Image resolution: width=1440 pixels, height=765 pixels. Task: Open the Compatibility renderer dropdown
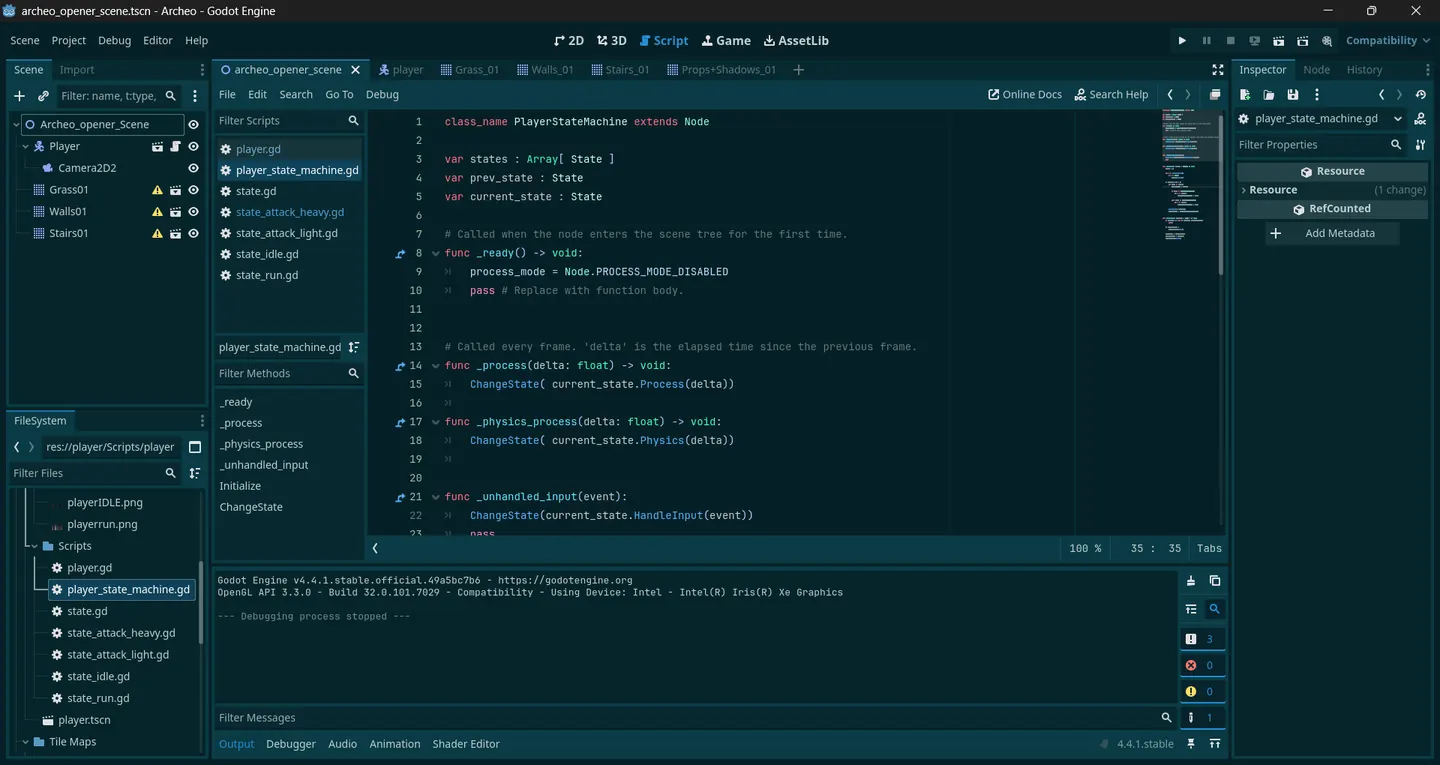(1385, 40)
